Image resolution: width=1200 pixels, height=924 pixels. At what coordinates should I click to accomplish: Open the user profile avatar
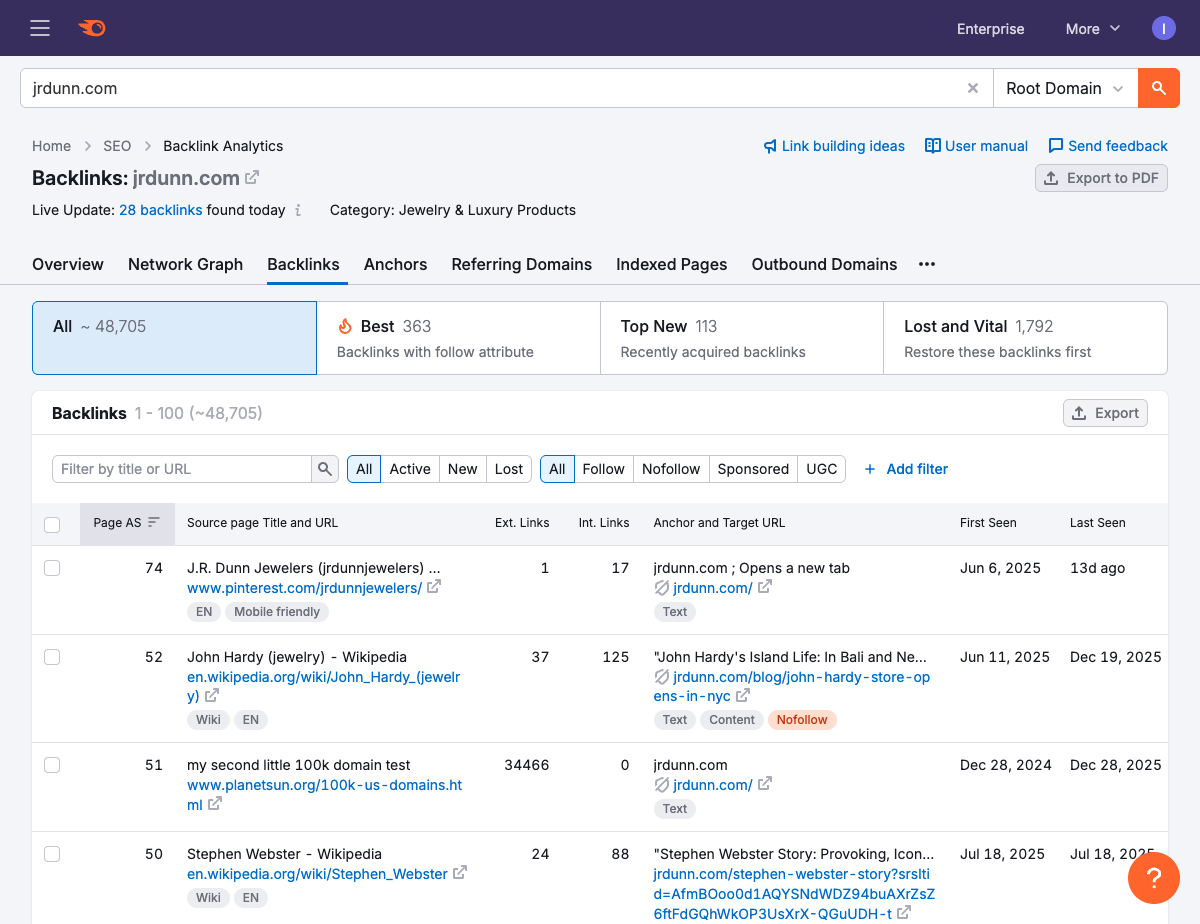pos(1163,28)
